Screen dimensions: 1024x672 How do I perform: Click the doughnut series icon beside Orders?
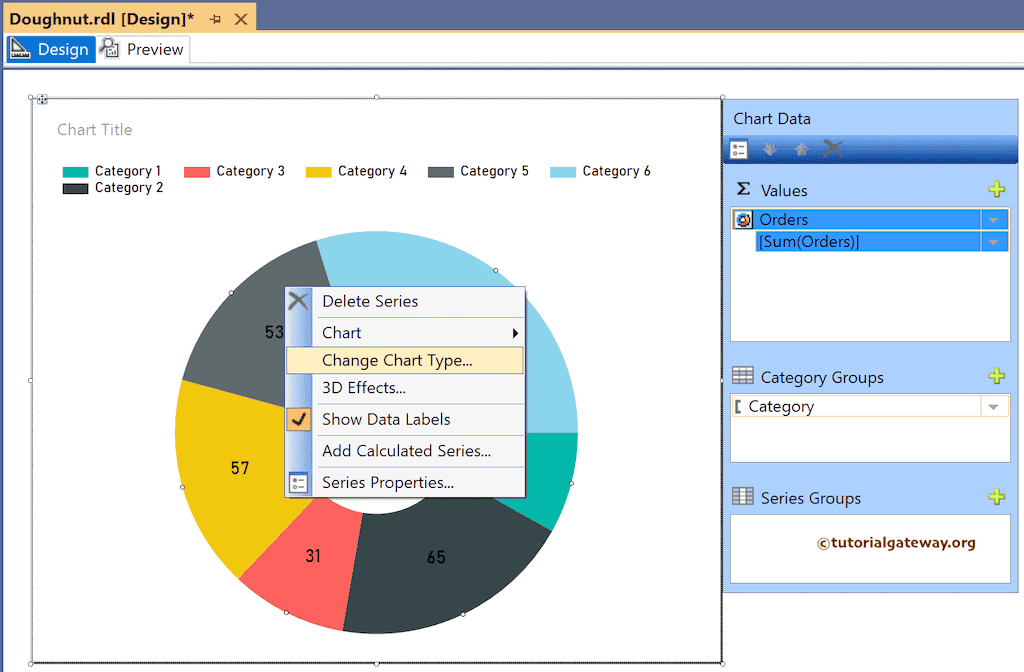[x=743, y=220]
